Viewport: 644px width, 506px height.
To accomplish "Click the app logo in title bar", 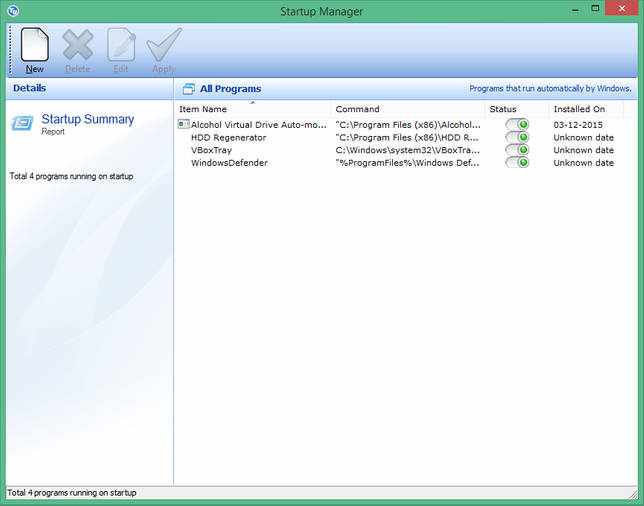I will (x=13, y=10).
